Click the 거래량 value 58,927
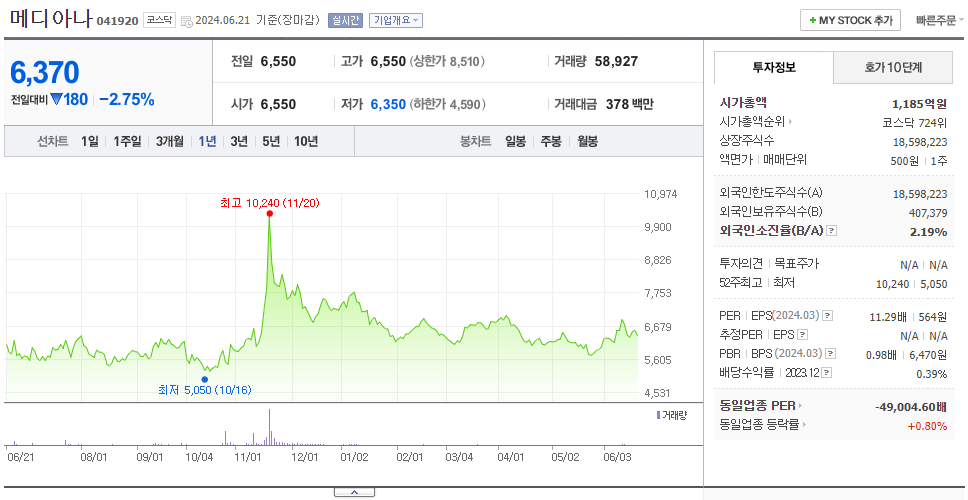The image size is (968, 500). click(616, 61)
